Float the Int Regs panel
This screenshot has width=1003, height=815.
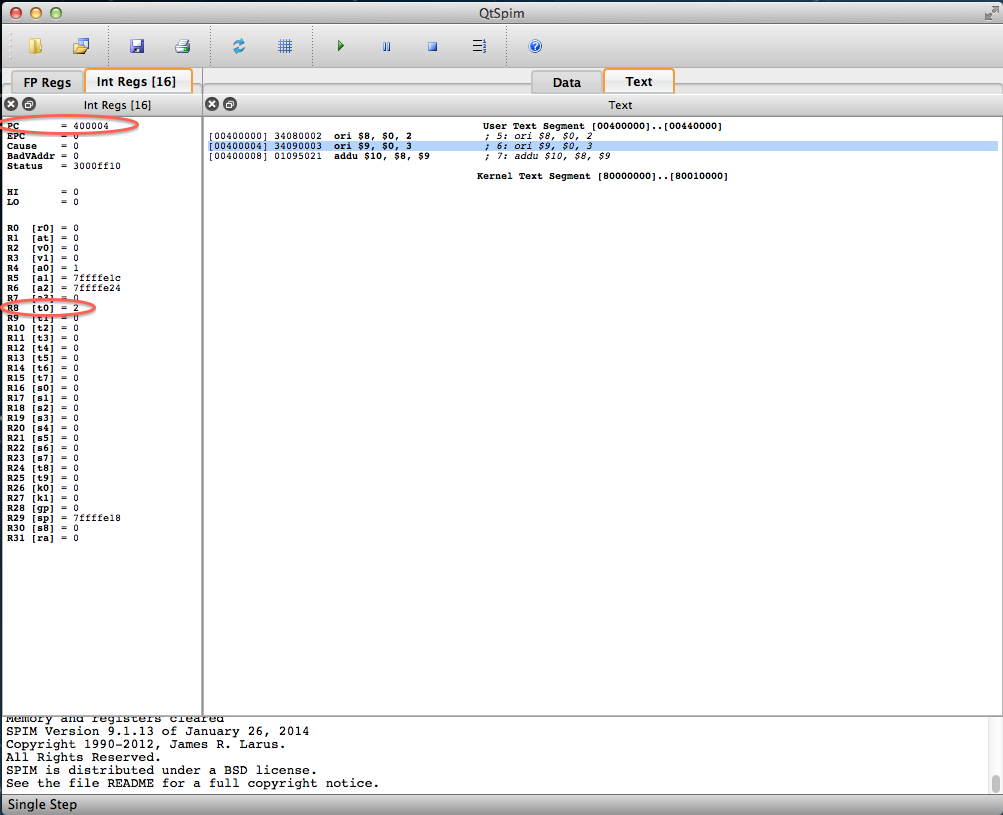click(x=29, y=104)
